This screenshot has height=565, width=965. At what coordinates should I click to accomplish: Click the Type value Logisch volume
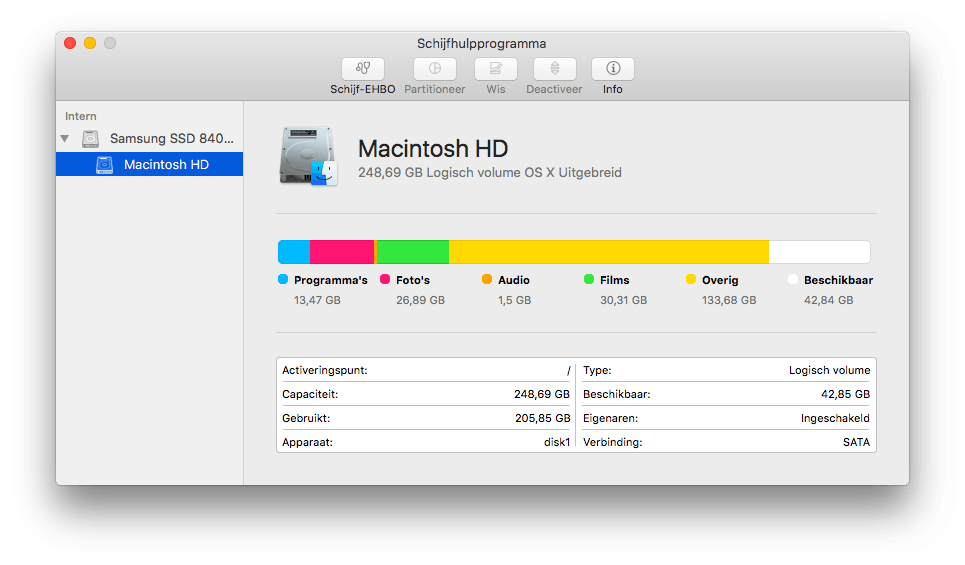click(x=830, y=371)
